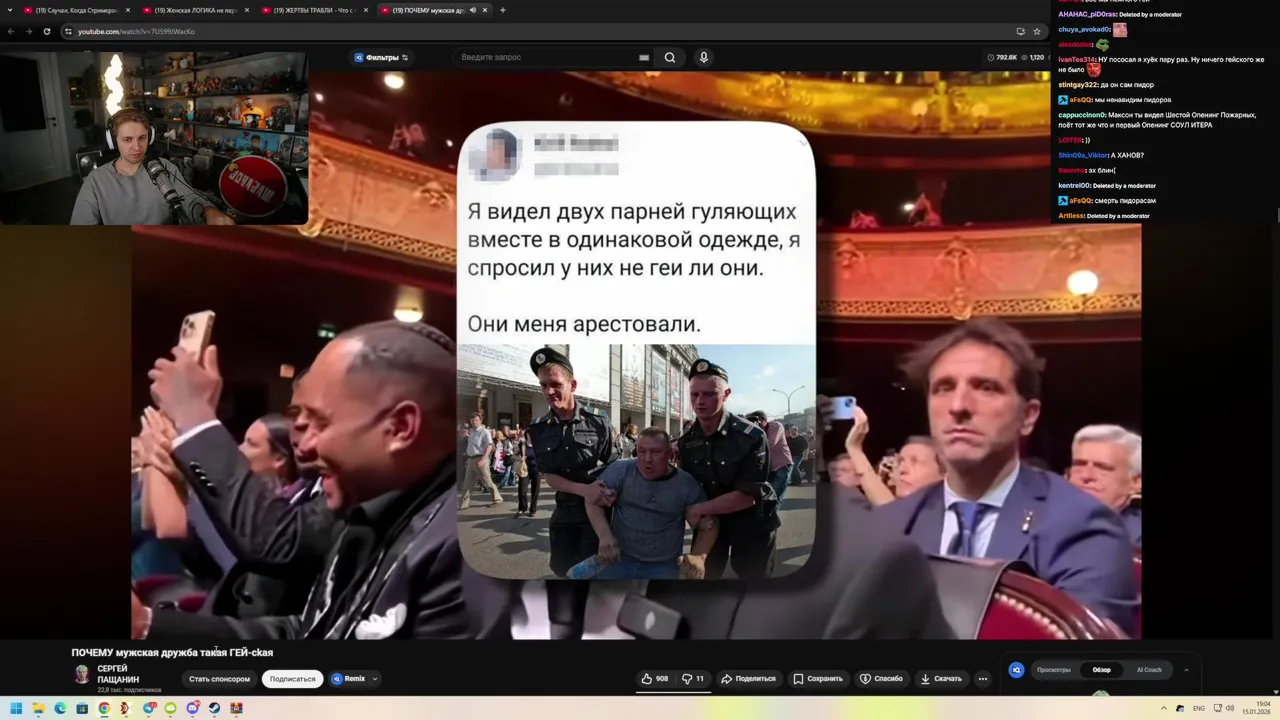Click Стать спонсором to join channel

click(x=220, y=679)
